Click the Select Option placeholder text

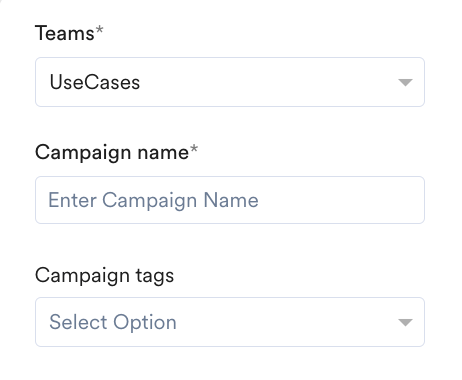point(113,323)
